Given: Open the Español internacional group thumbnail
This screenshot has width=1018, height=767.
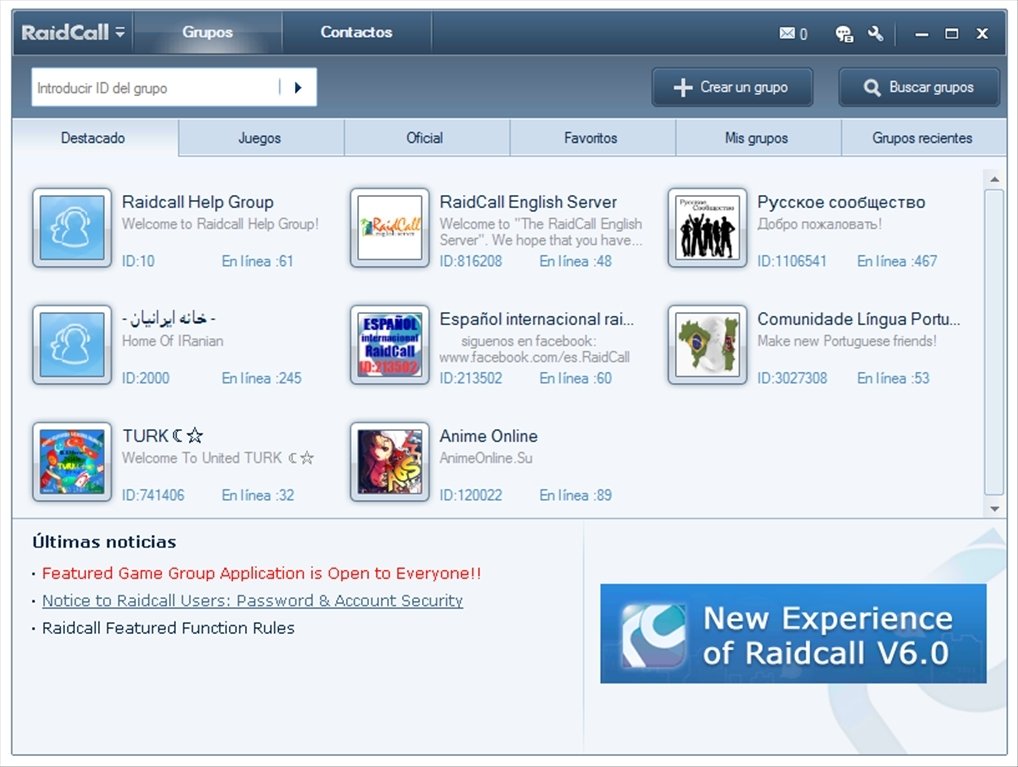Looking at the screenshot, I should [390, 345].
